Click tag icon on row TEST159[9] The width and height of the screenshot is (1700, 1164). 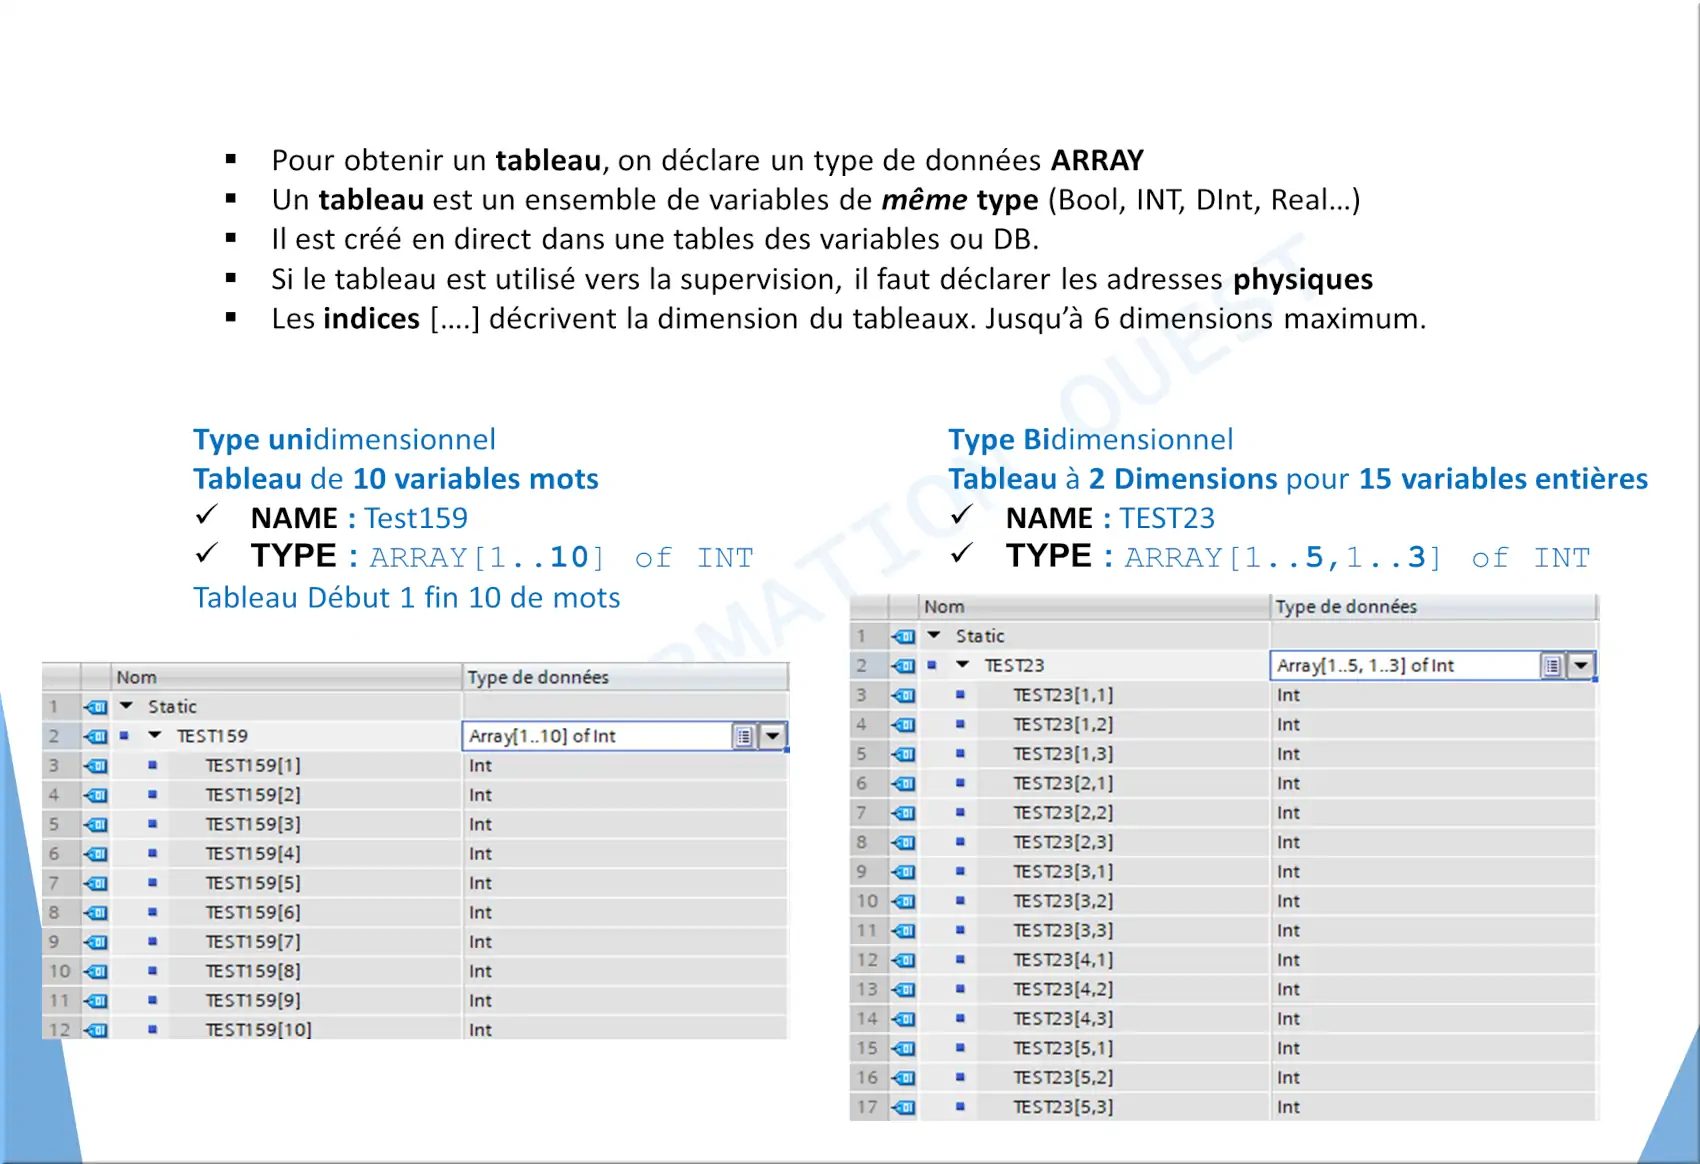97,1000
